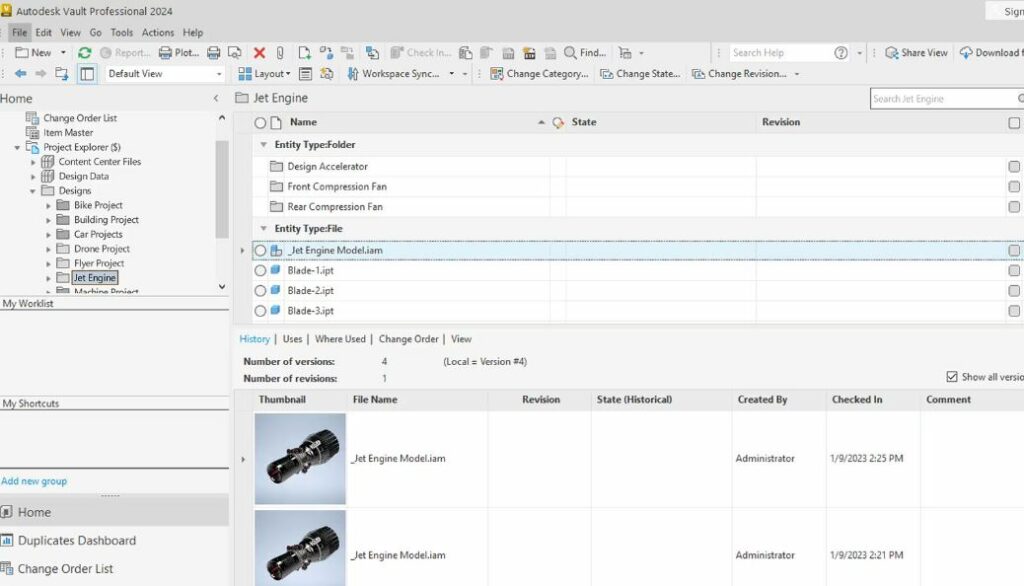Click the Change State button
This screenshot has height=586, width=1024.
640,74
